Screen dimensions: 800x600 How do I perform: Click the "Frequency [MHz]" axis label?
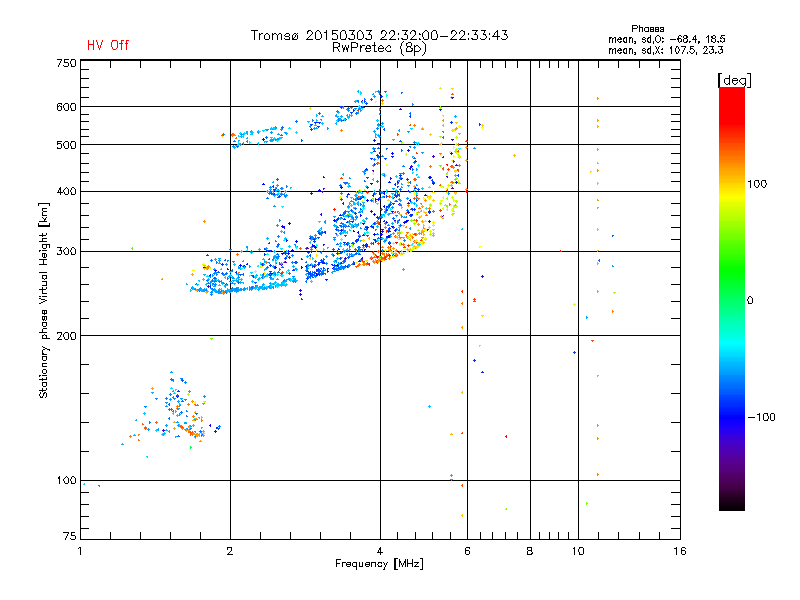[x=379, y=564]
